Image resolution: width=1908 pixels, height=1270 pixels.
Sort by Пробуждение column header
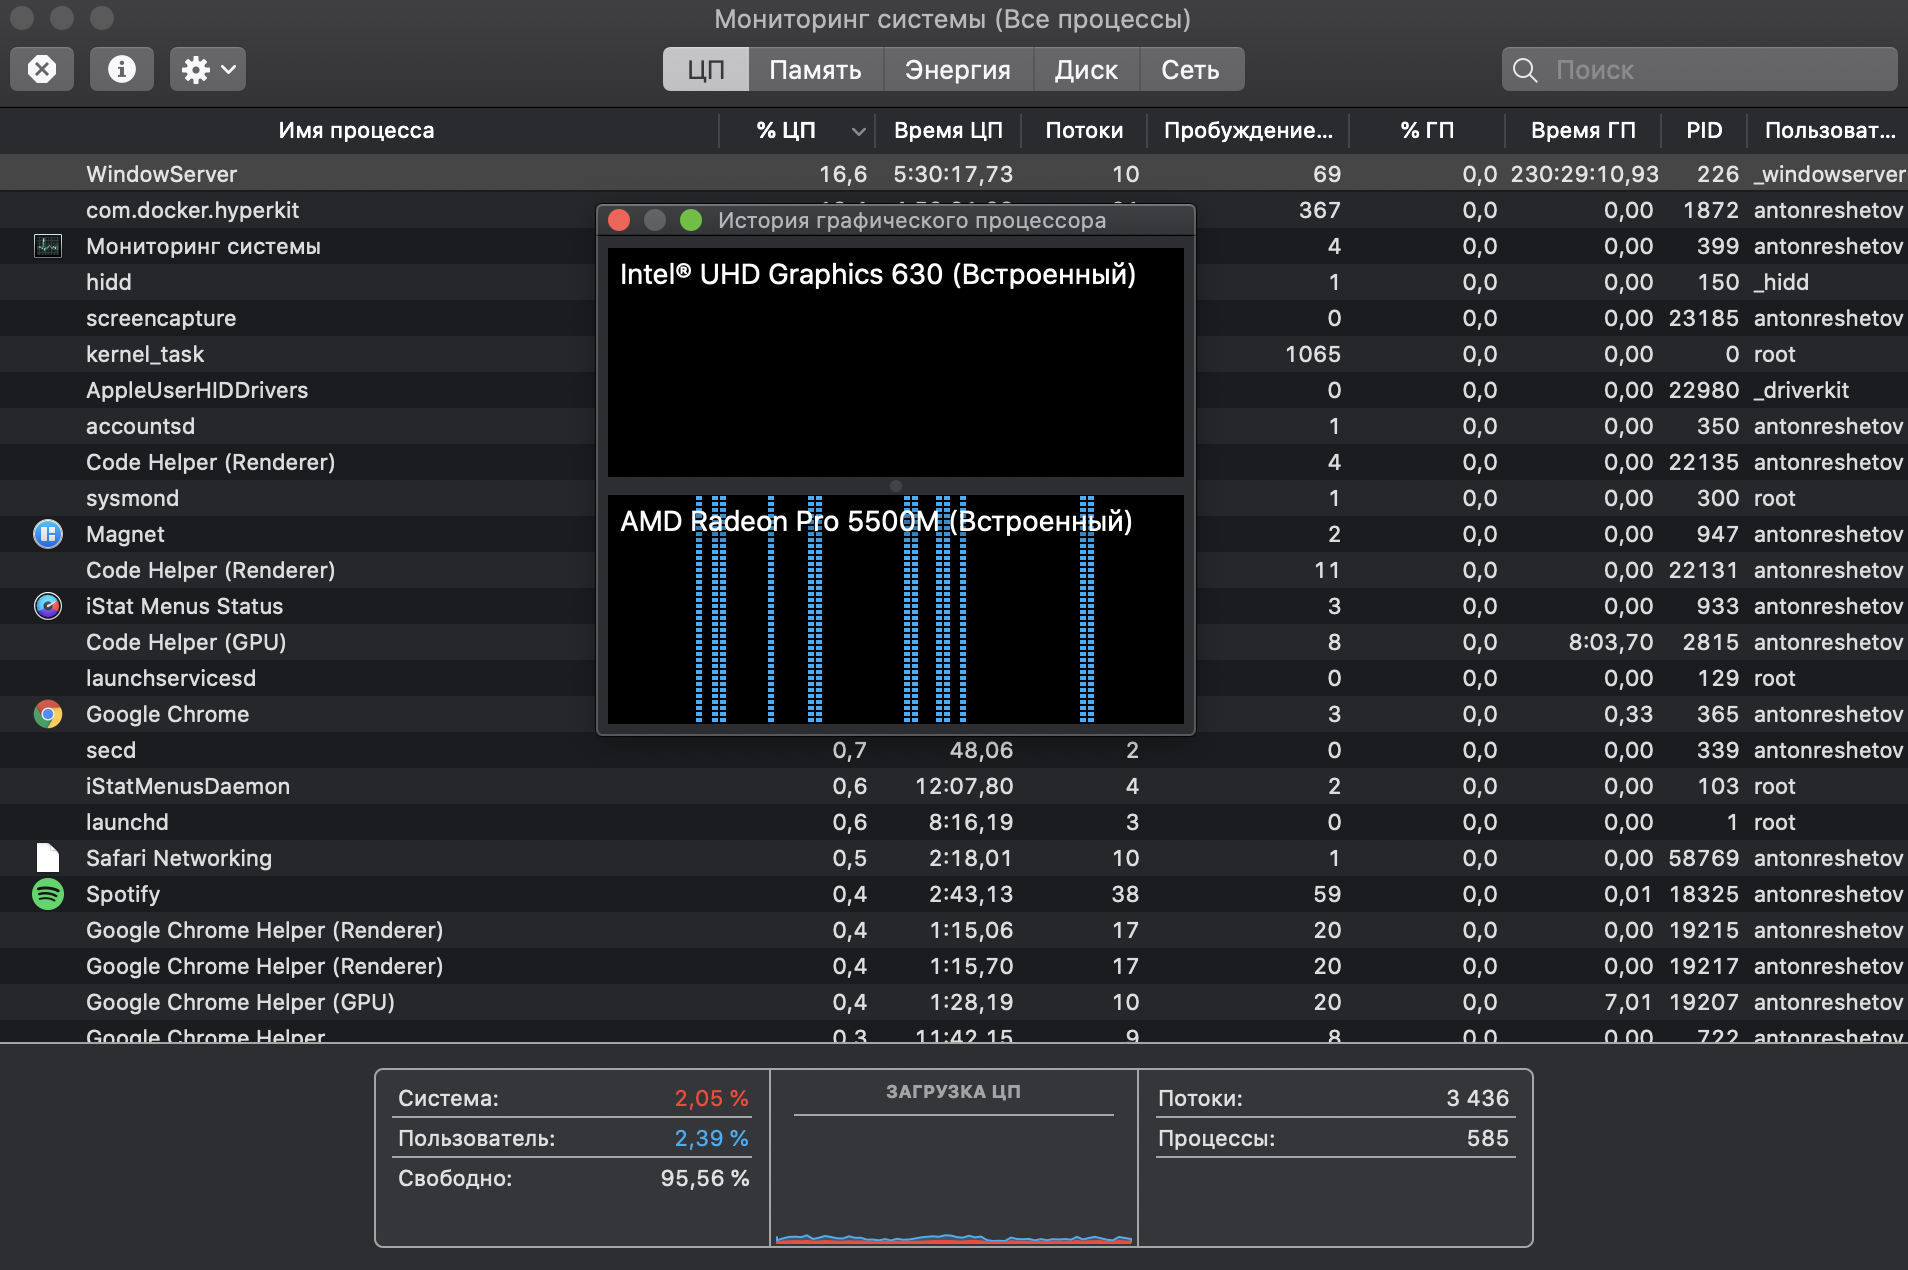click(x=1248, y=130)
